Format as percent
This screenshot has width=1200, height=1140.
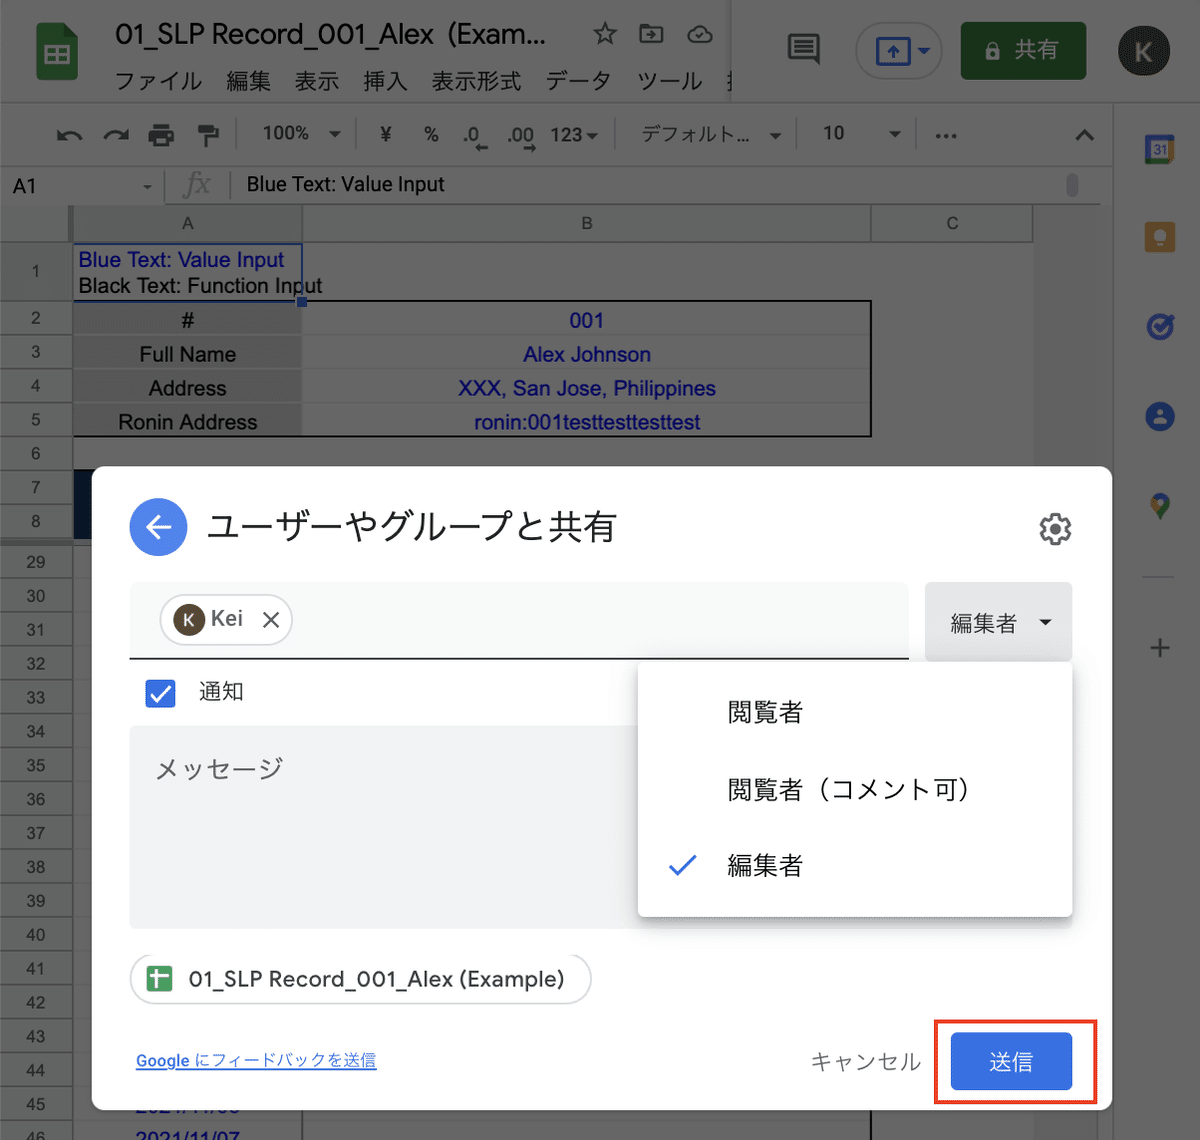[x=431, y=134]
